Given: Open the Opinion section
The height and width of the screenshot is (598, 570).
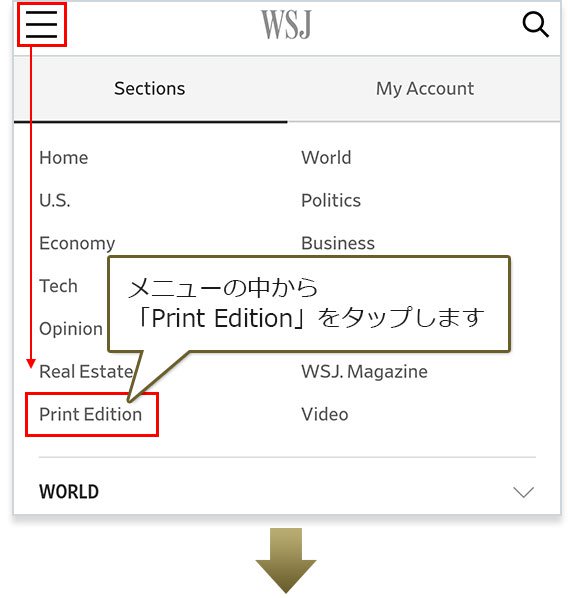Looking at the screenshot, I should pyautogui.click(x=71, y=329).
